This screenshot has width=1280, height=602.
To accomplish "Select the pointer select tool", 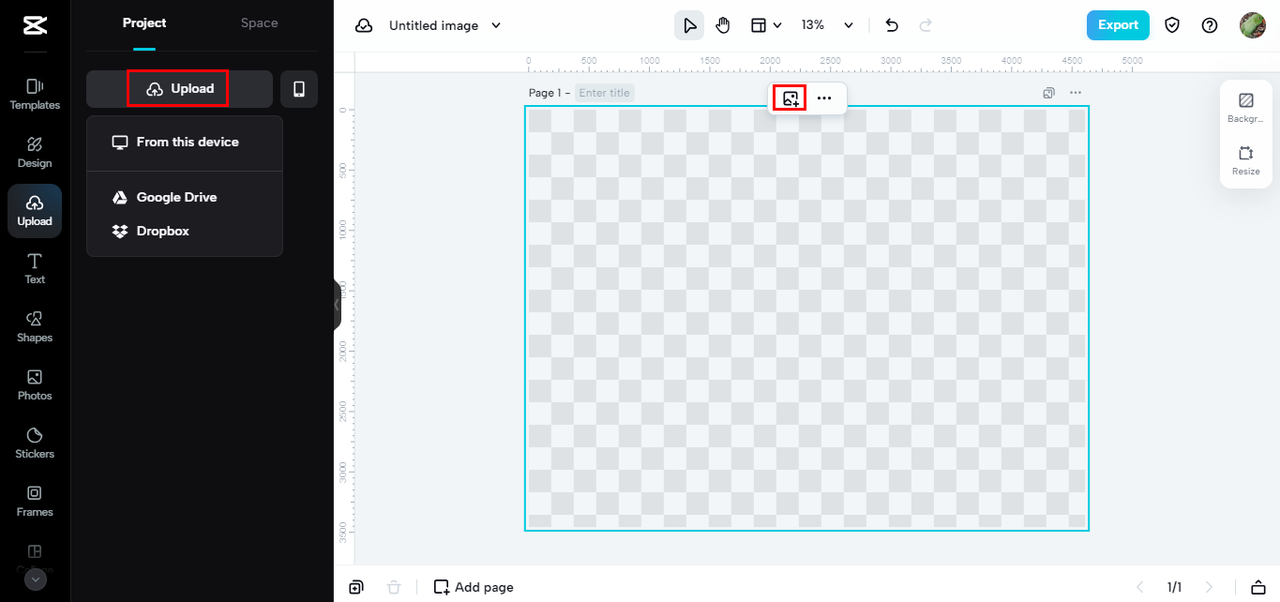I will click(x=689, y=25).
